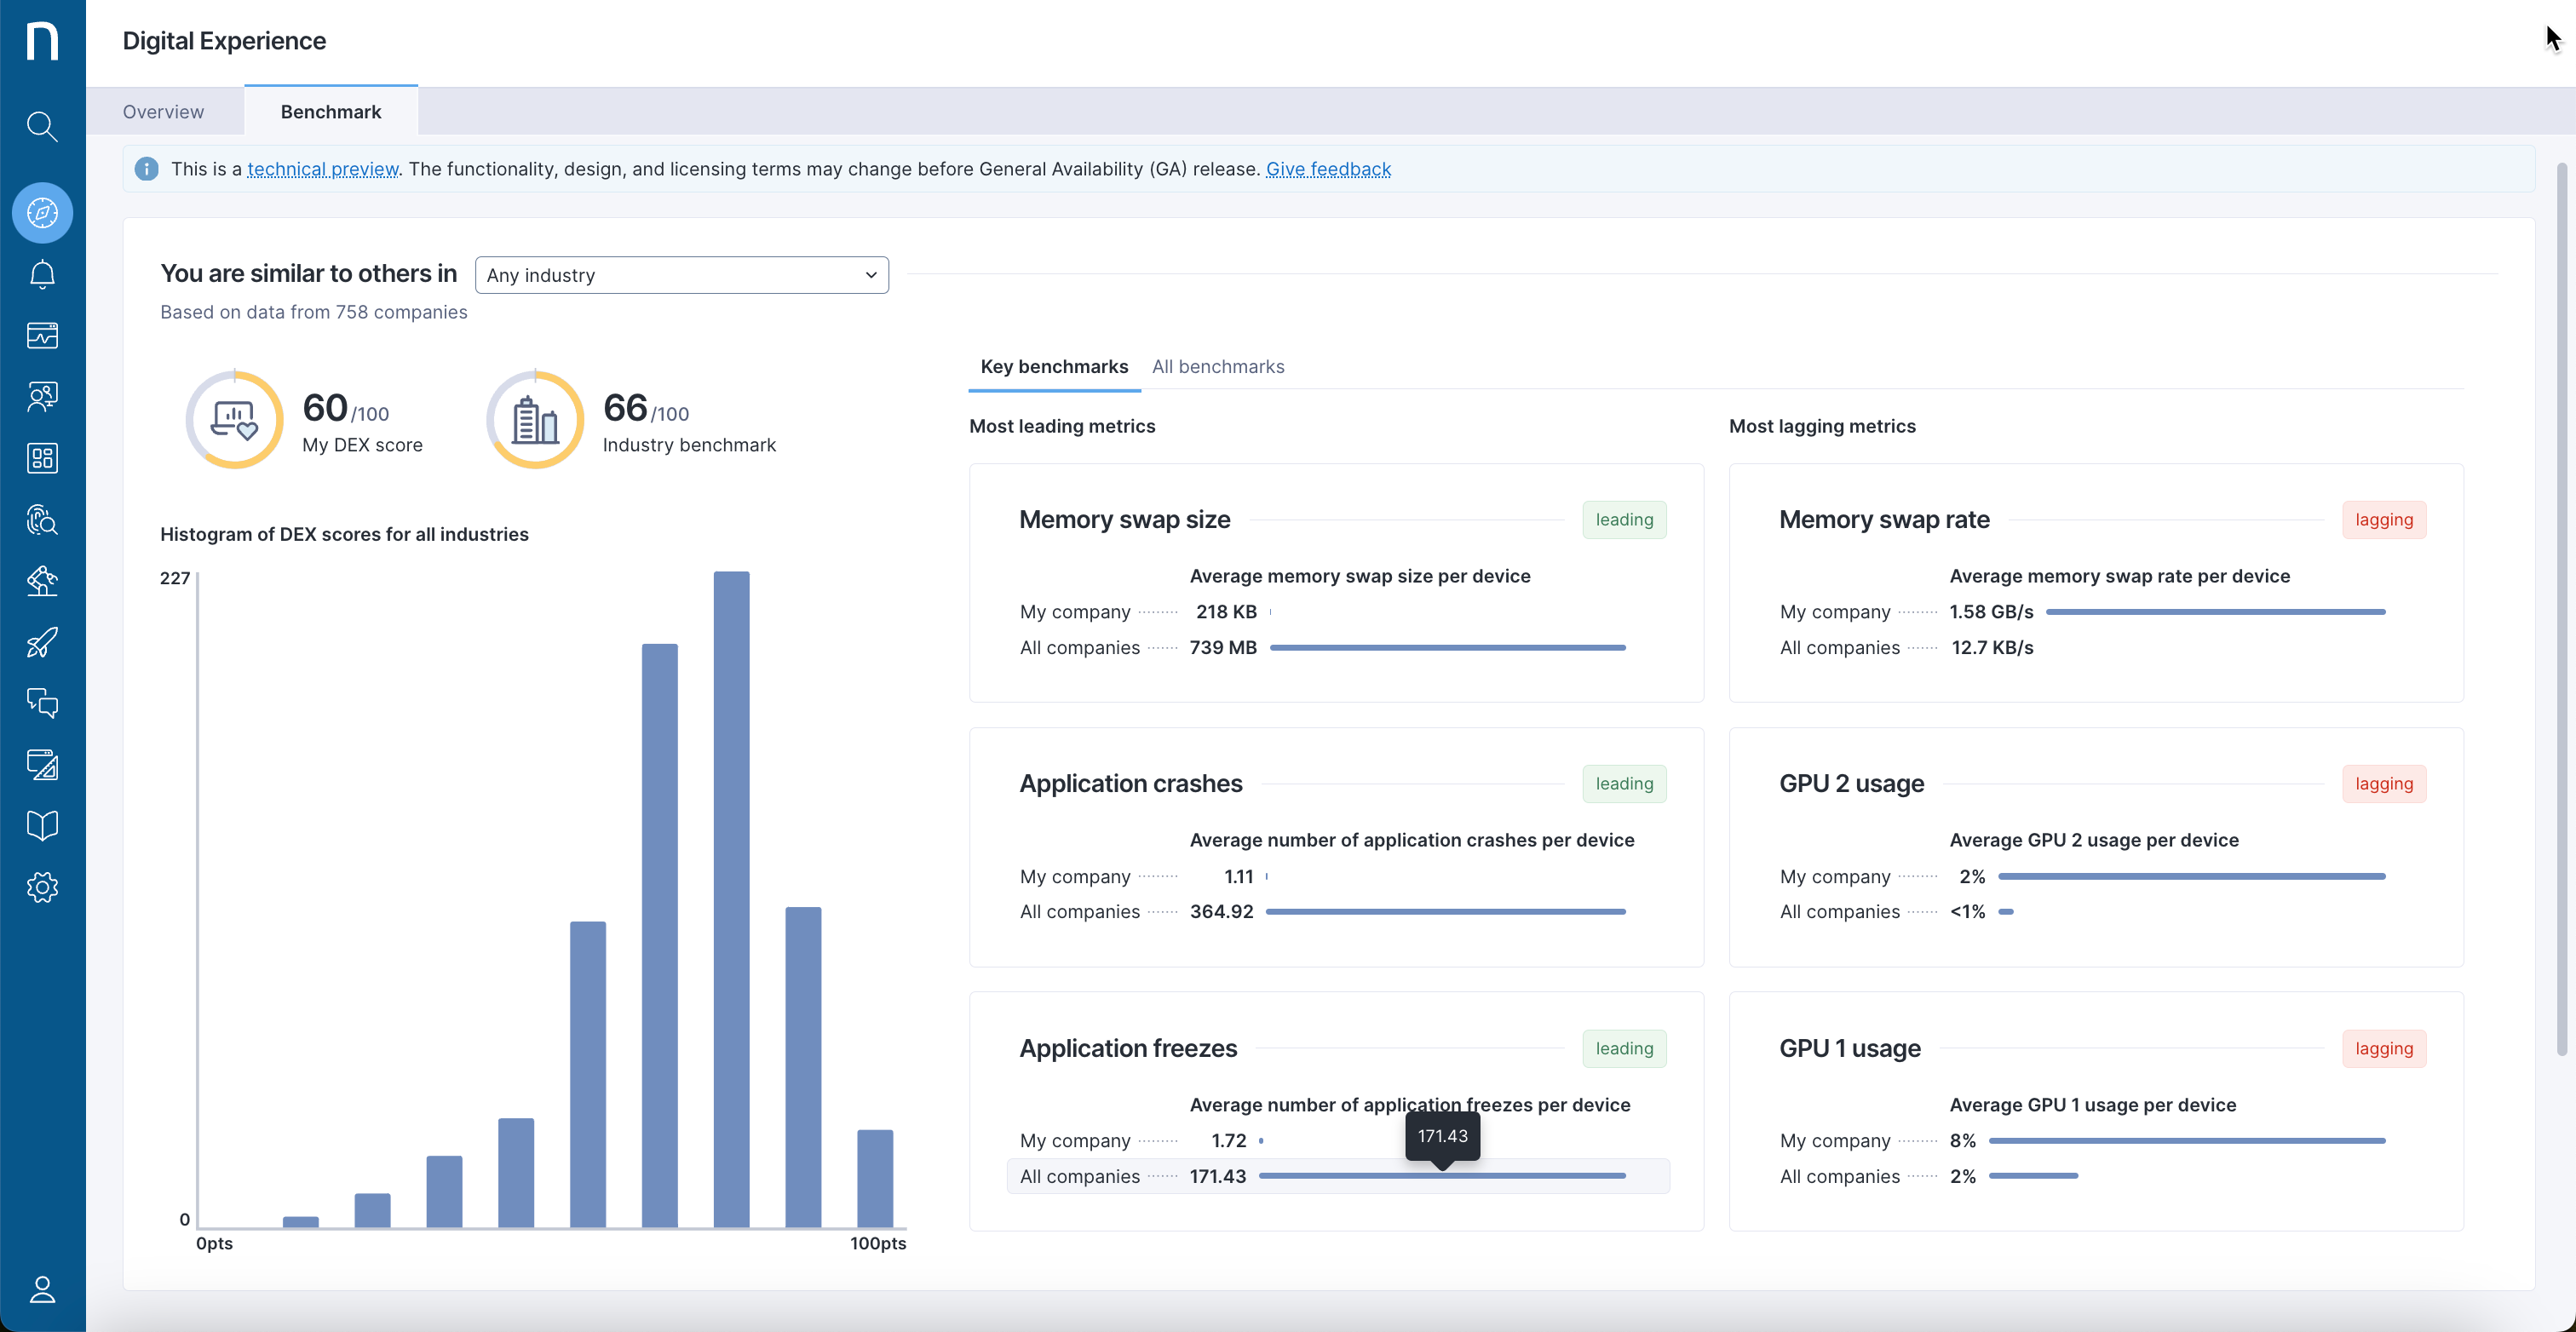
Task: Click the 218 KB value
Action: pyautogui.click(x=1226, y=612)
